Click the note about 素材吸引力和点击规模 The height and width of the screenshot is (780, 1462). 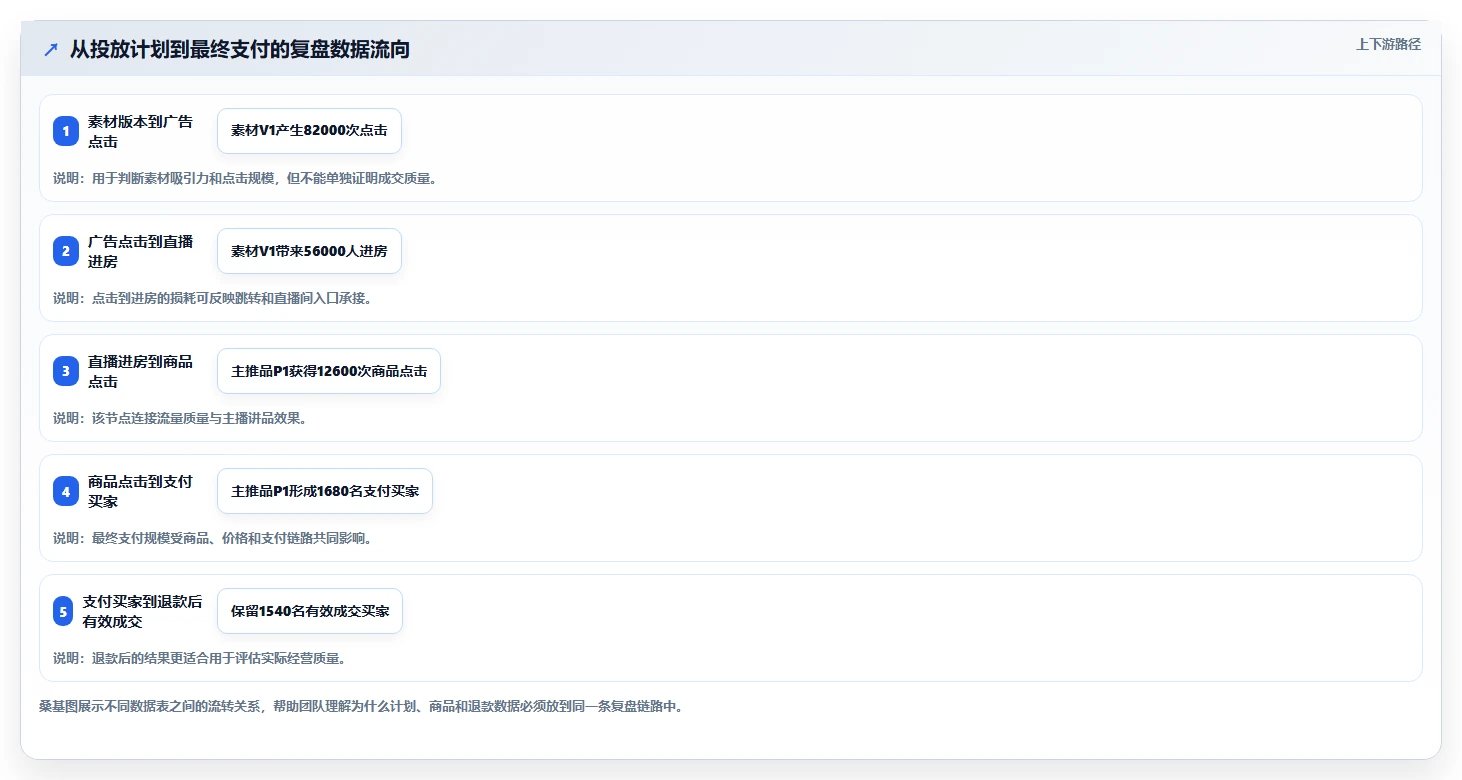point(245,178)
